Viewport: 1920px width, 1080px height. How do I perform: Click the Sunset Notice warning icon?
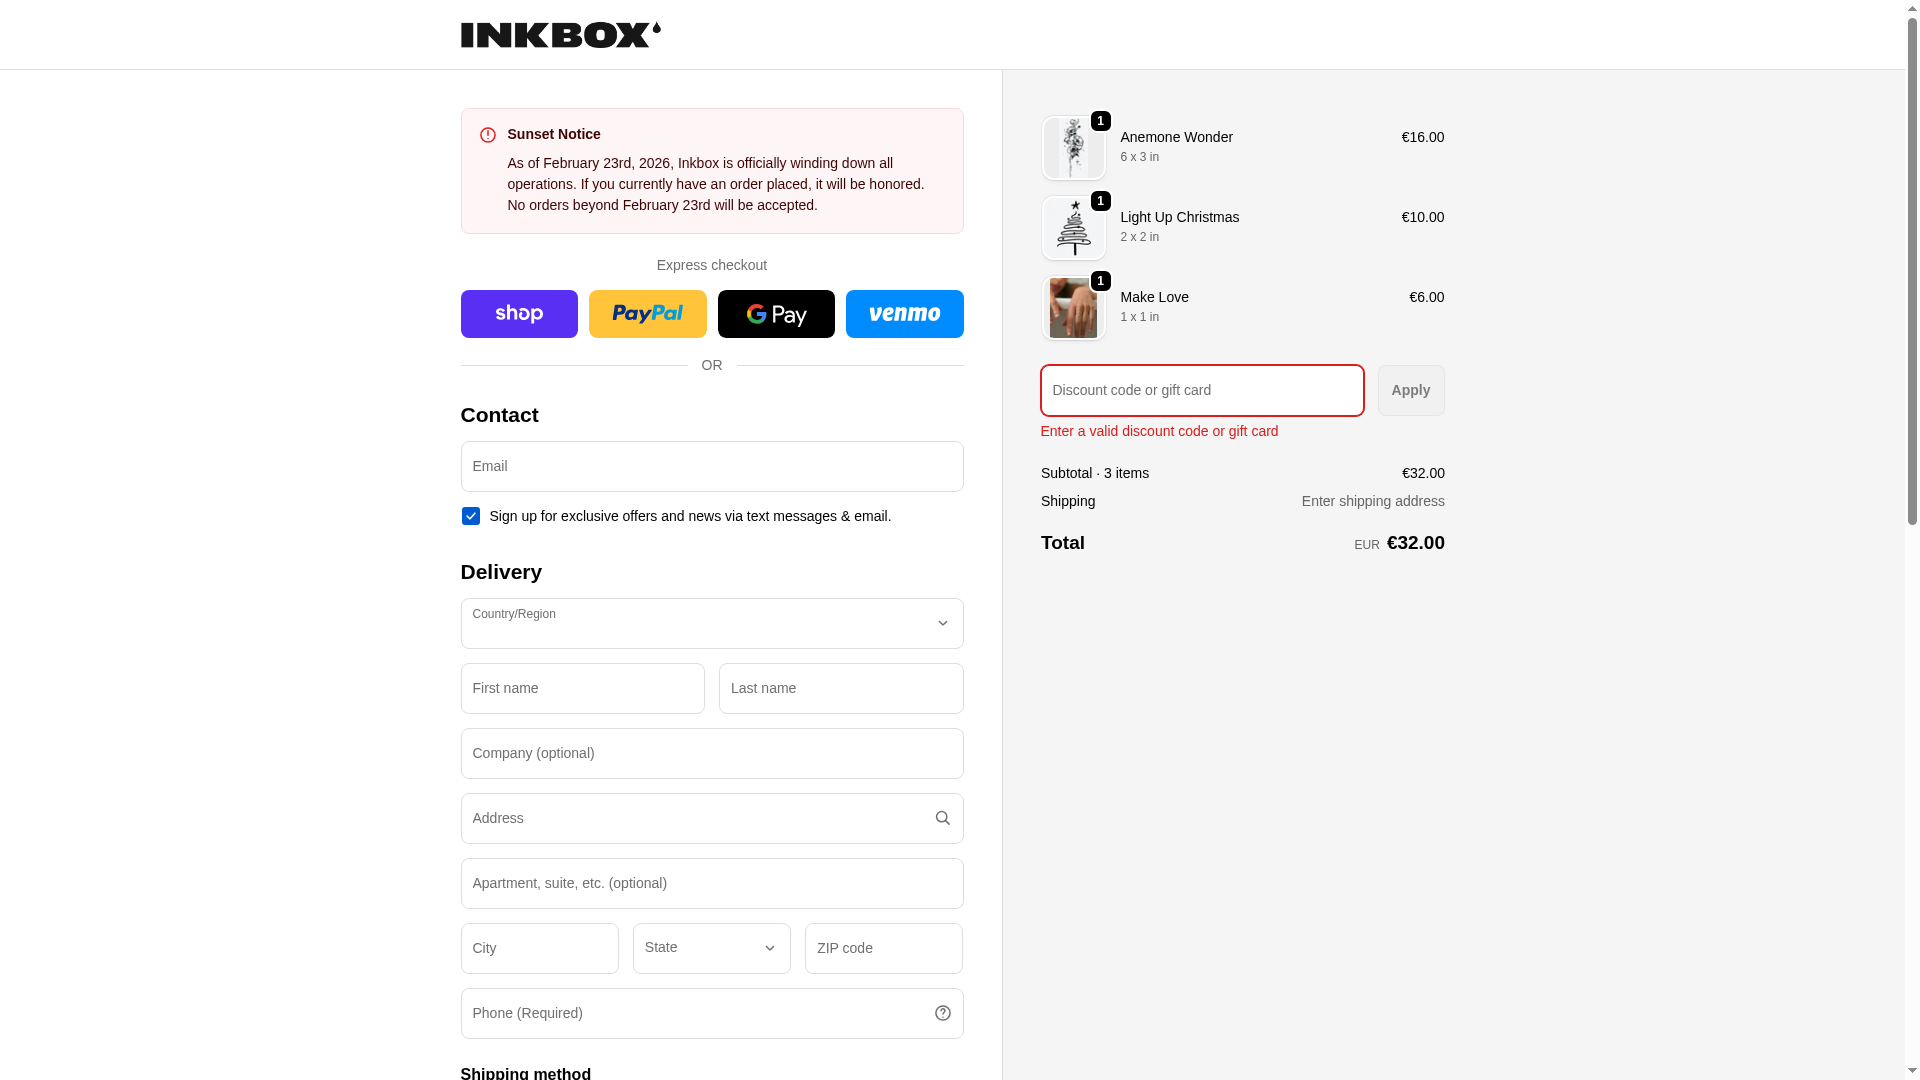tap(488, 135)
